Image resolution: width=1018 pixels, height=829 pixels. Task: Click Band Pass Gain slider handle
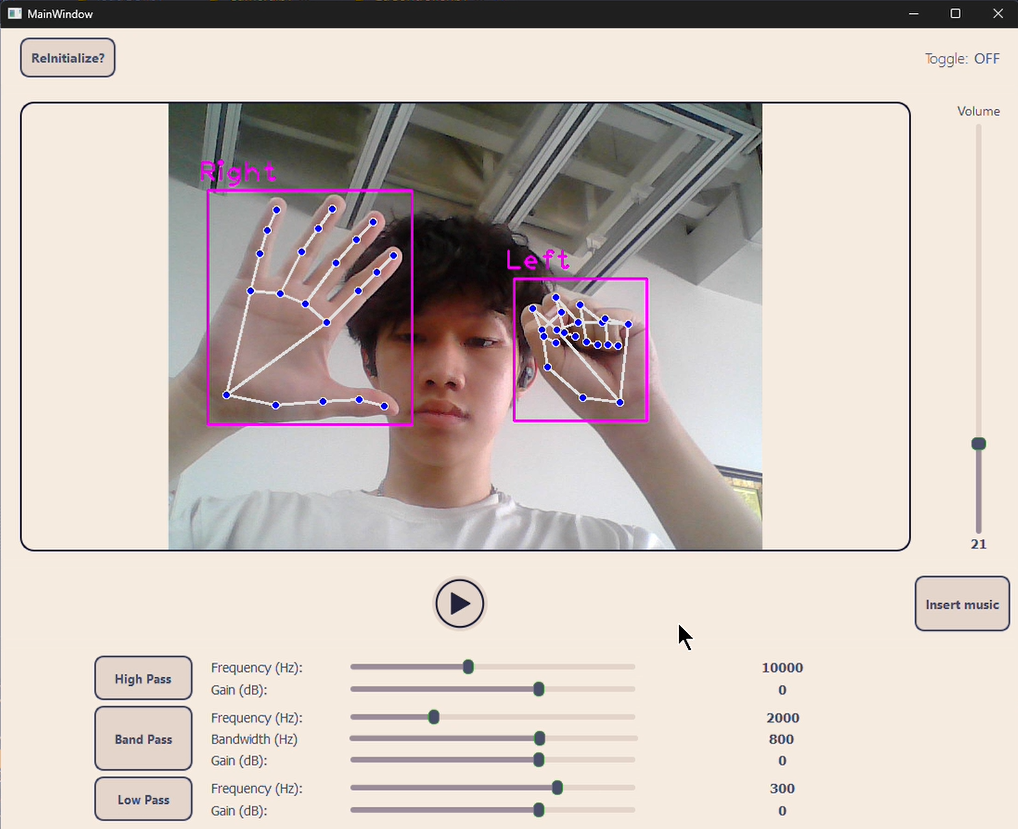[x=539, y=761]
